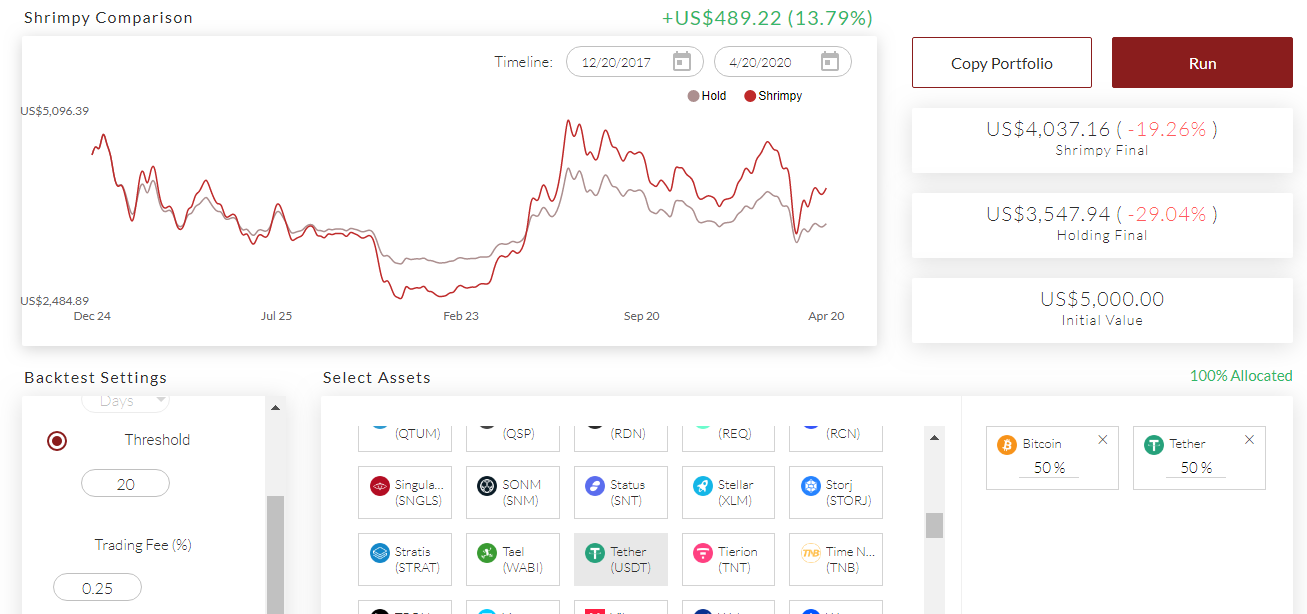Image resolution: width=1307 pixels, height=614 pixels.
Task: Click the Apr 20 axis label
Action: 826,316
